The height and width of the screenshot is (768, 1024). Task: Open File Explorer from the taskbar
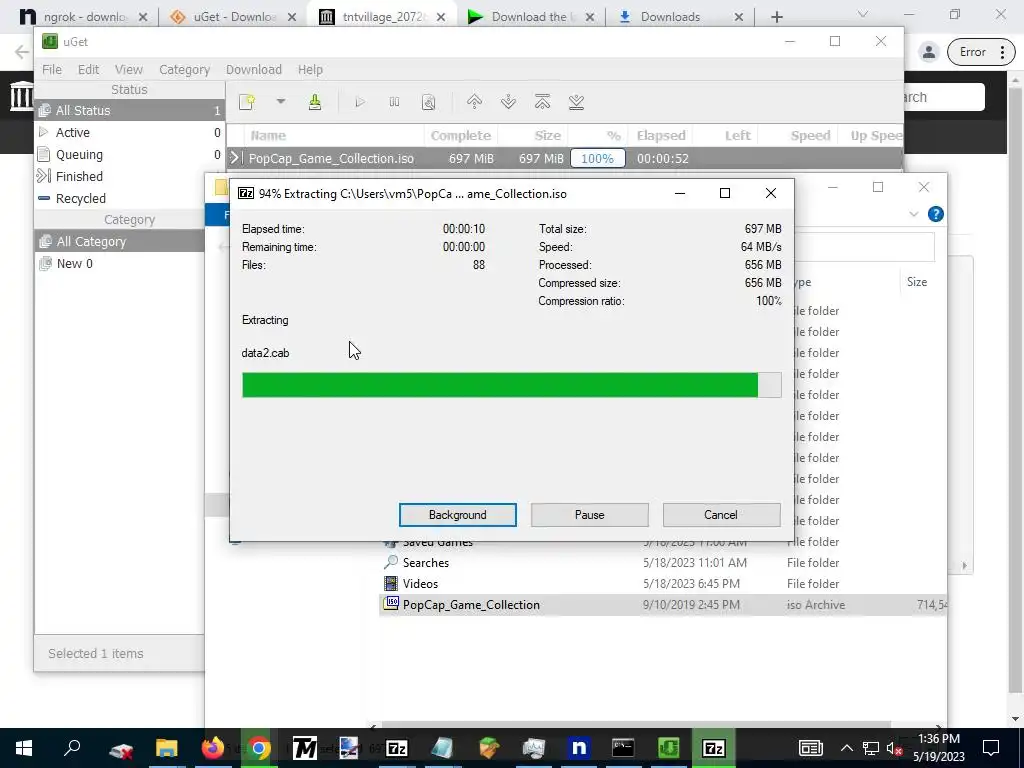point(167,748)
